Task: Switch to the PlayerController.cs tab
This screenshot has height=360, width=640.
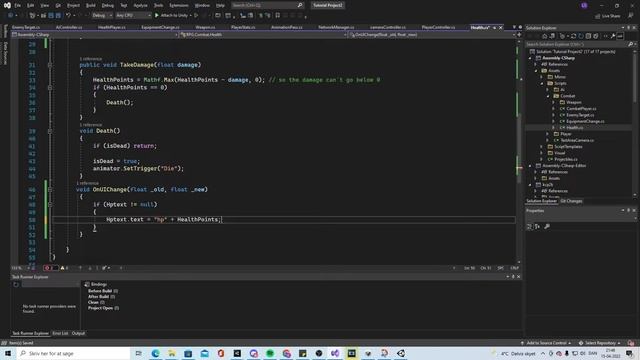Action: [438, 27]
